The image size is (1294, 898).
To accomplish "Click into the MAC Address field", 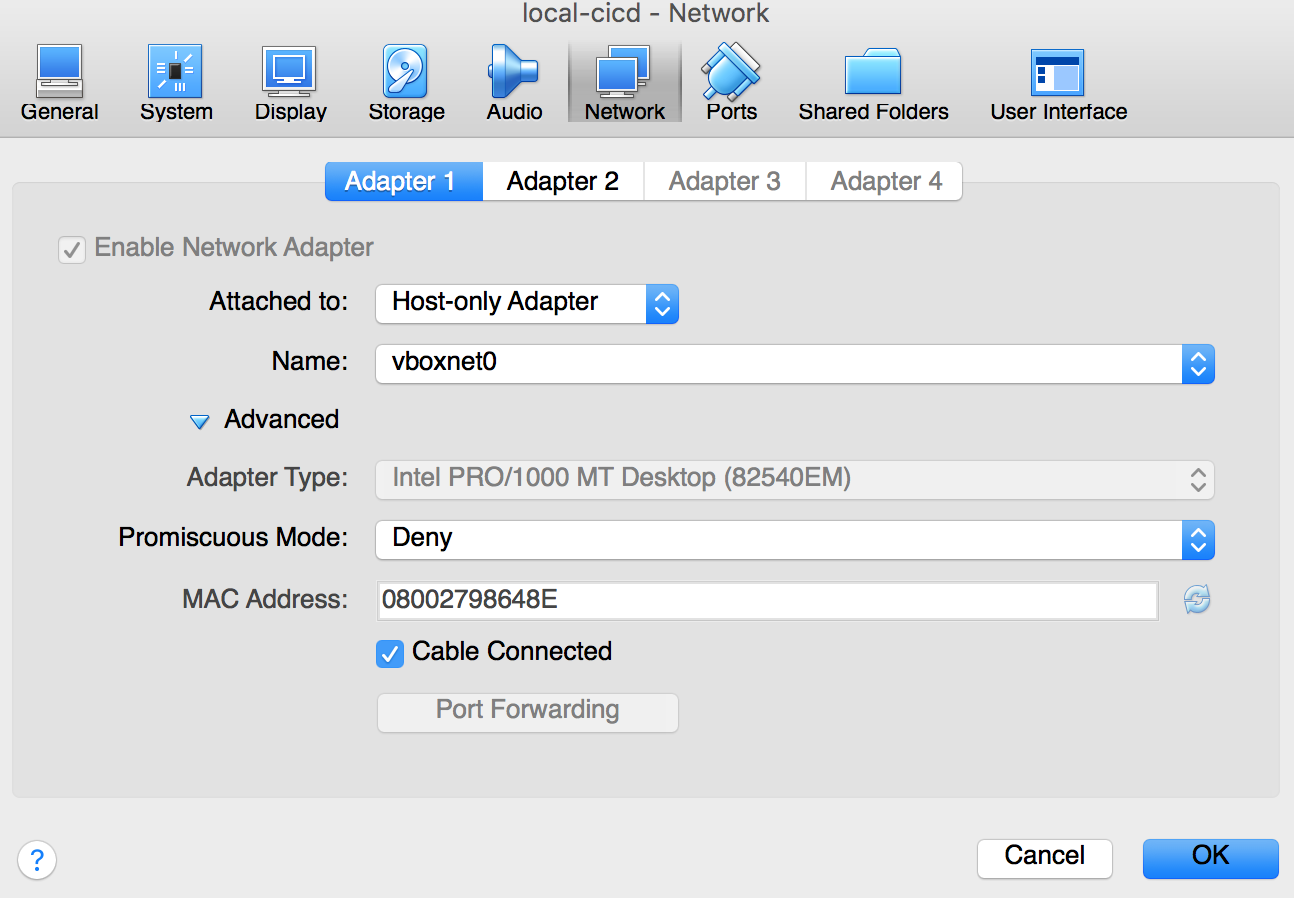I will point(767,601).
